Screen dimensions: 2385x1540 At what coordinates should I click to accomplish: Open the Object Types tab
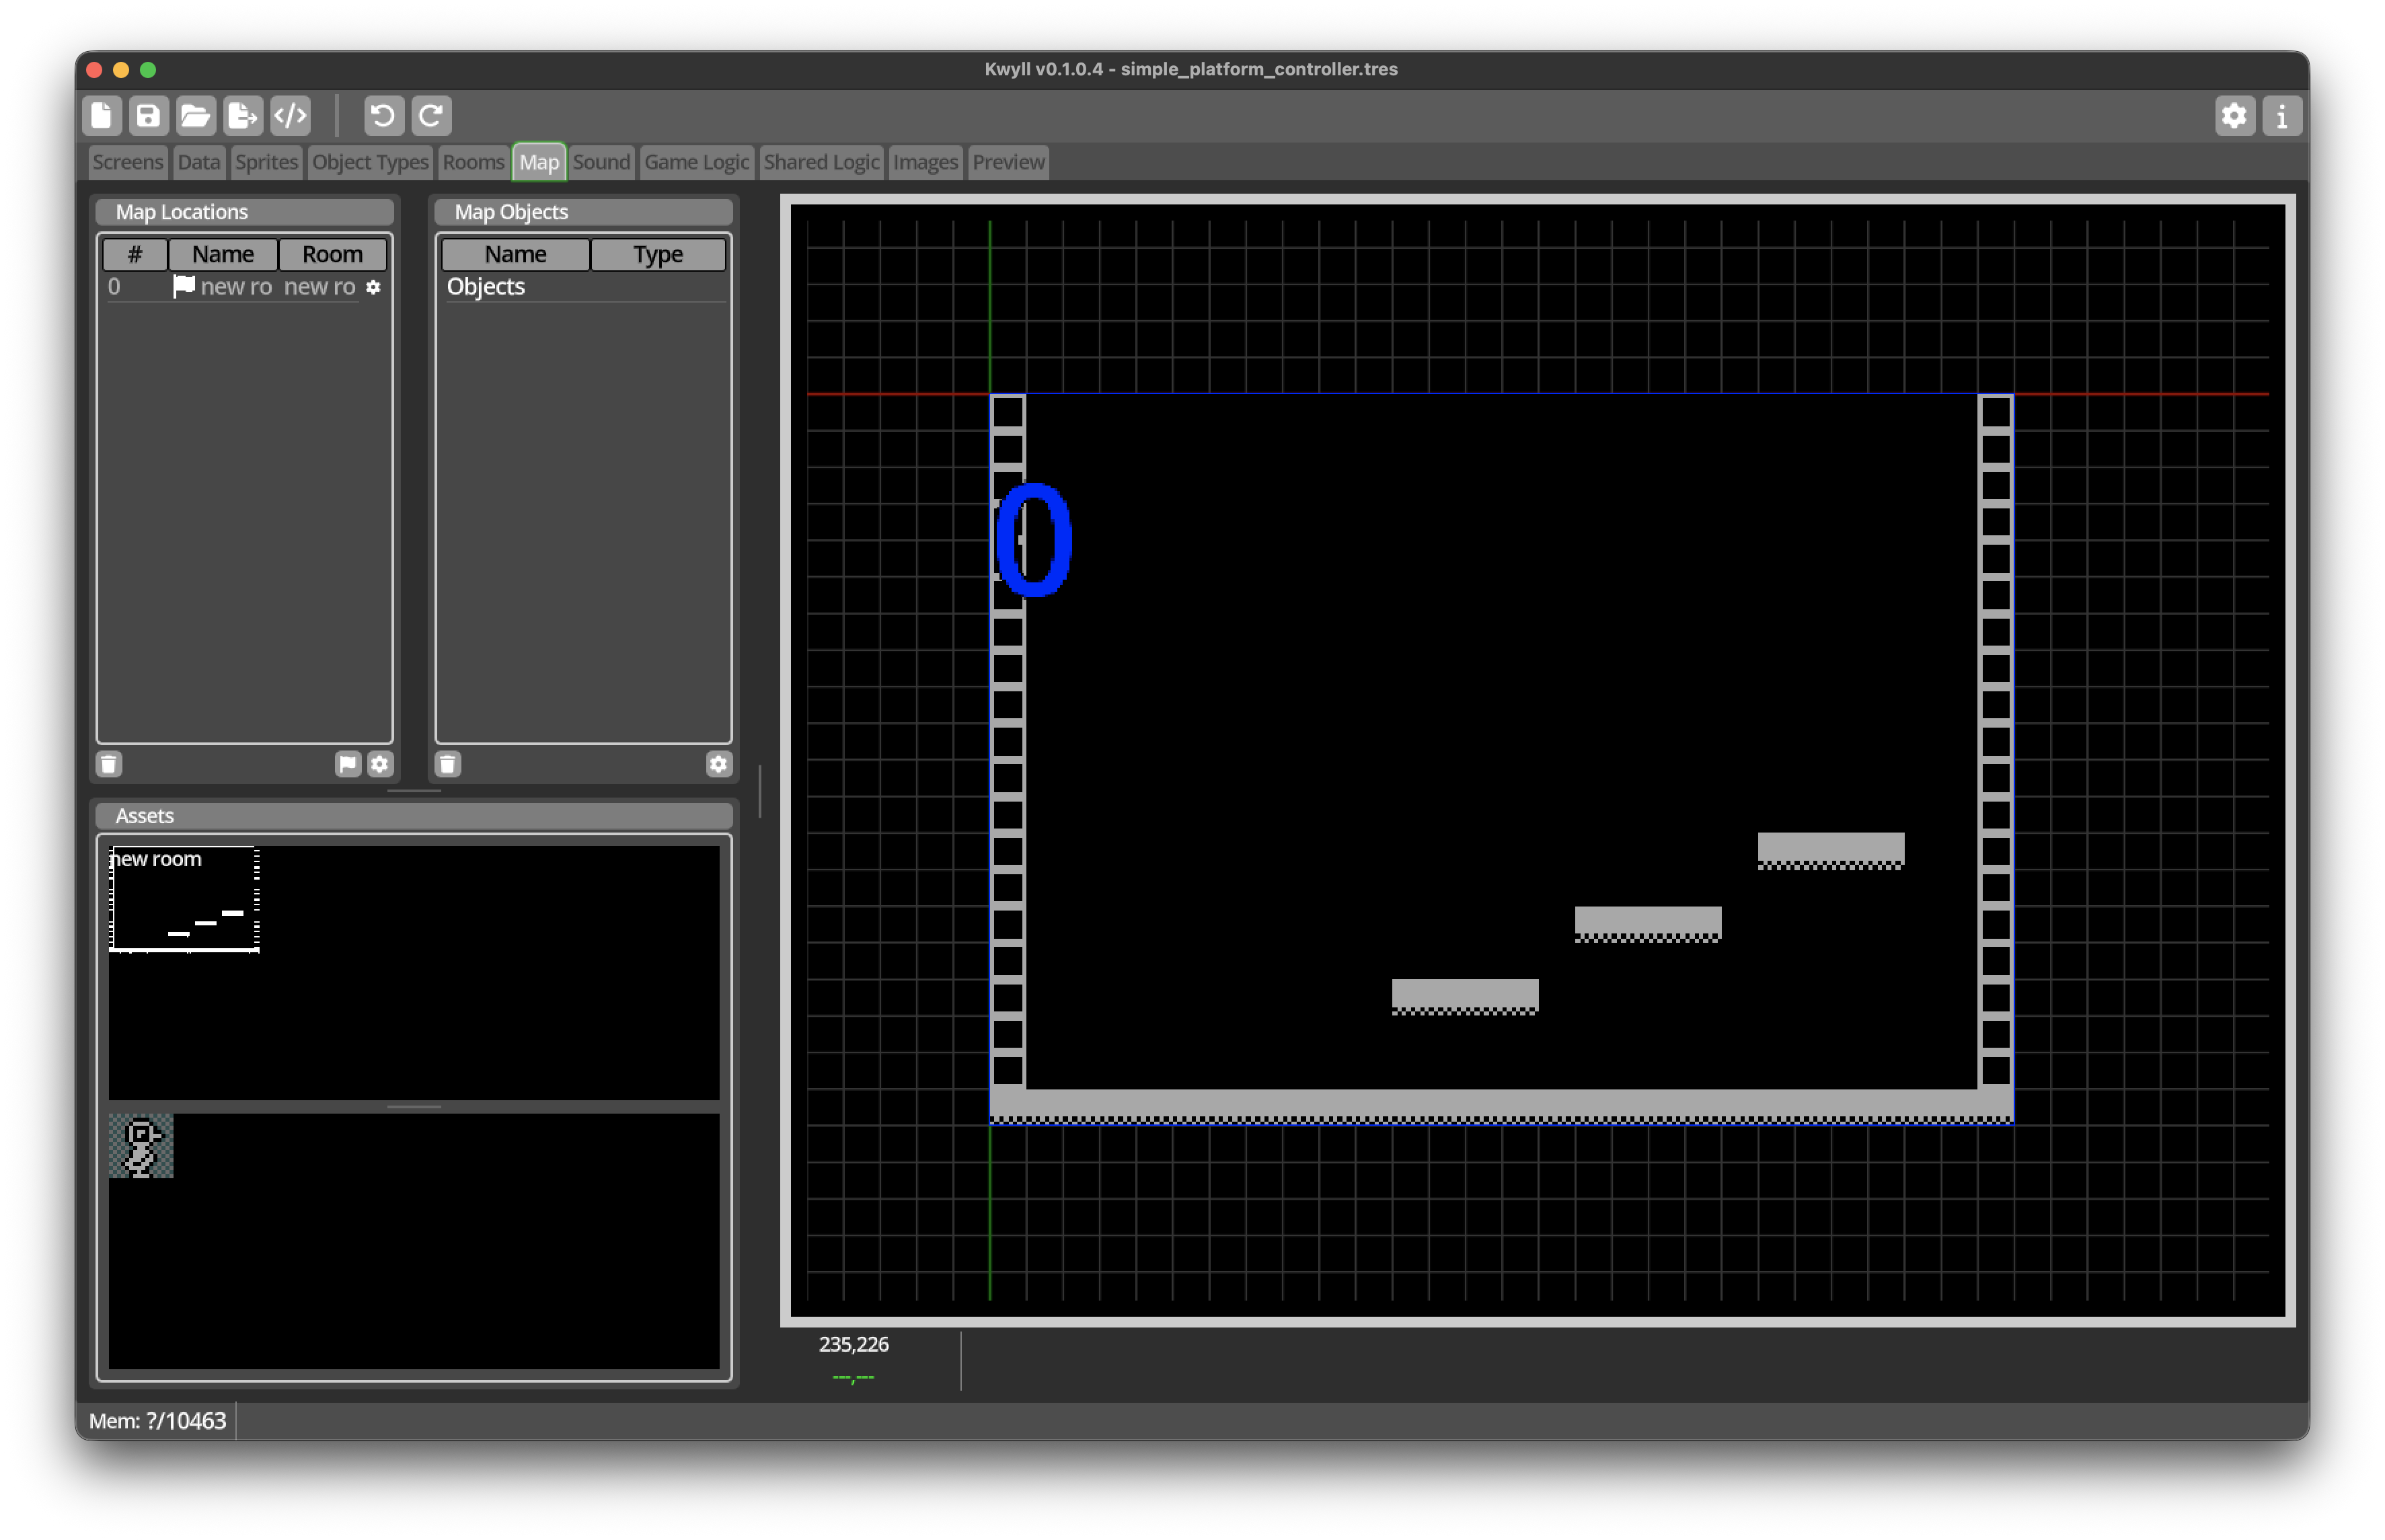tap(370, 162)
